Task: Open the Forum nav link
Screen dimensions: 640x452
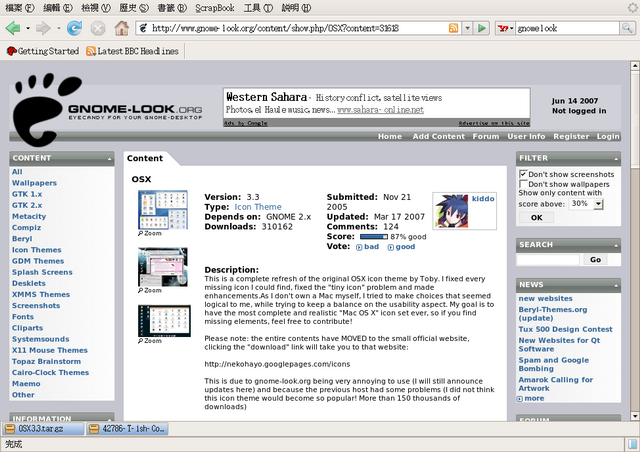Action: [486, 136]
